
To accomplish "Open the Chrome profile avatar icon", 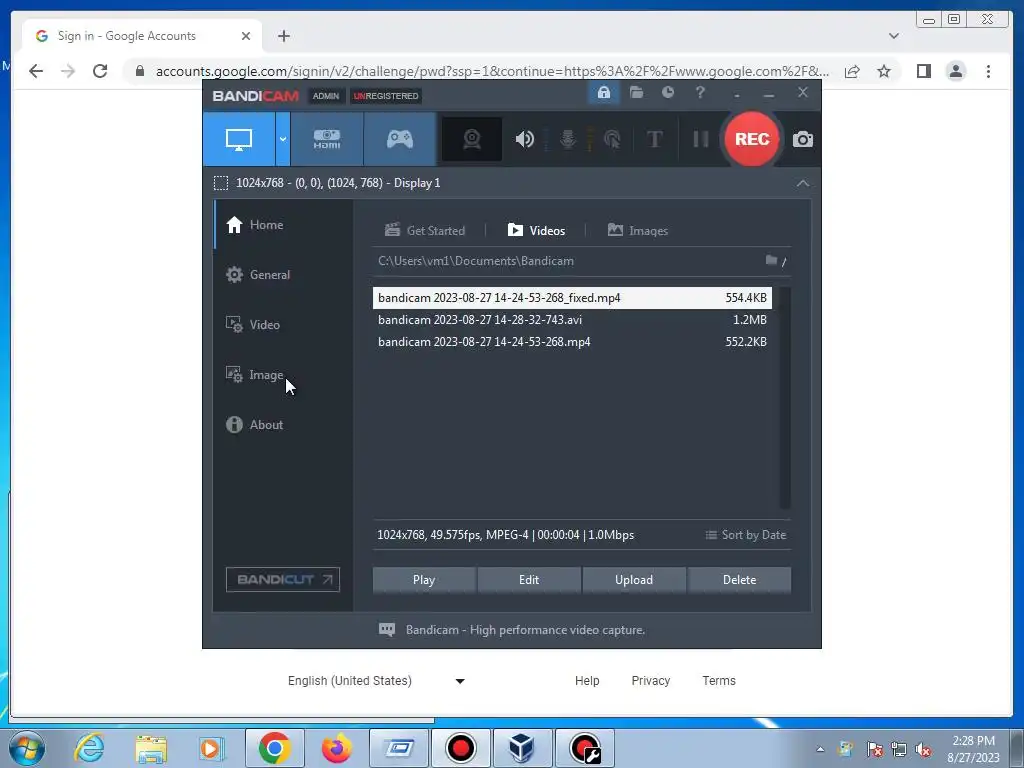I will 956,71.
